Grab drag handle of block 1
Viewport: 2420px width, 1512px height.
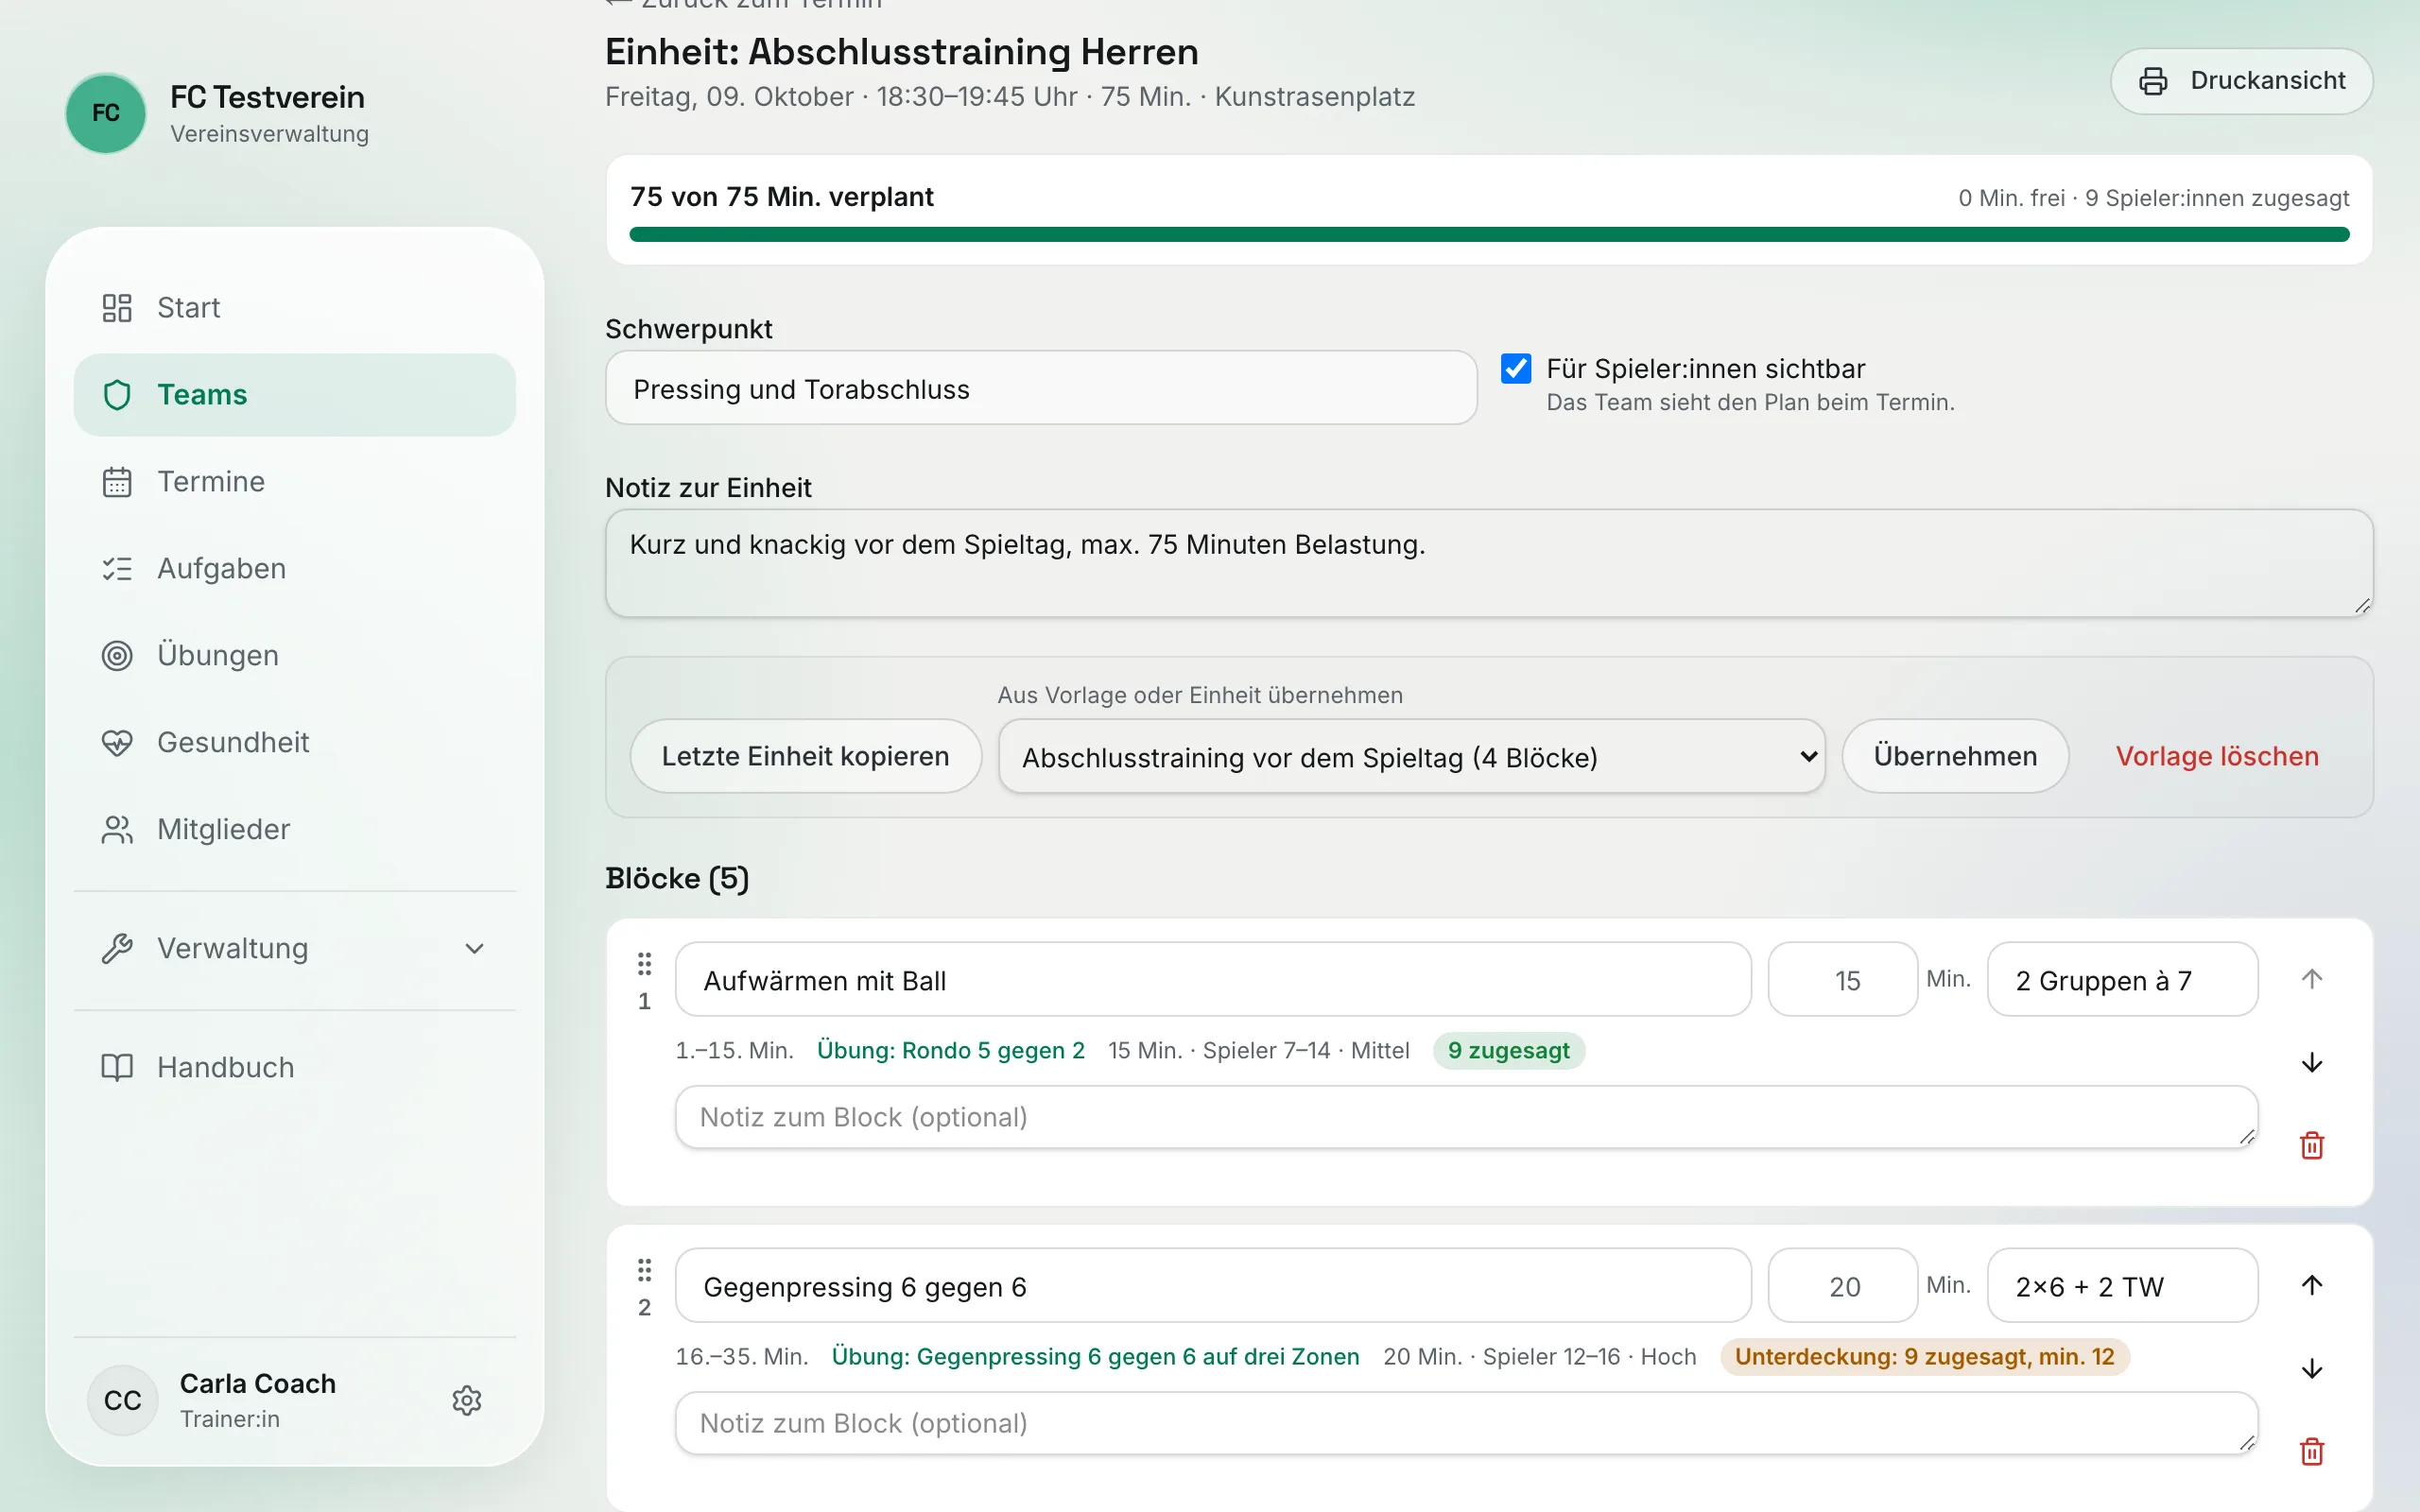point(644,964)
